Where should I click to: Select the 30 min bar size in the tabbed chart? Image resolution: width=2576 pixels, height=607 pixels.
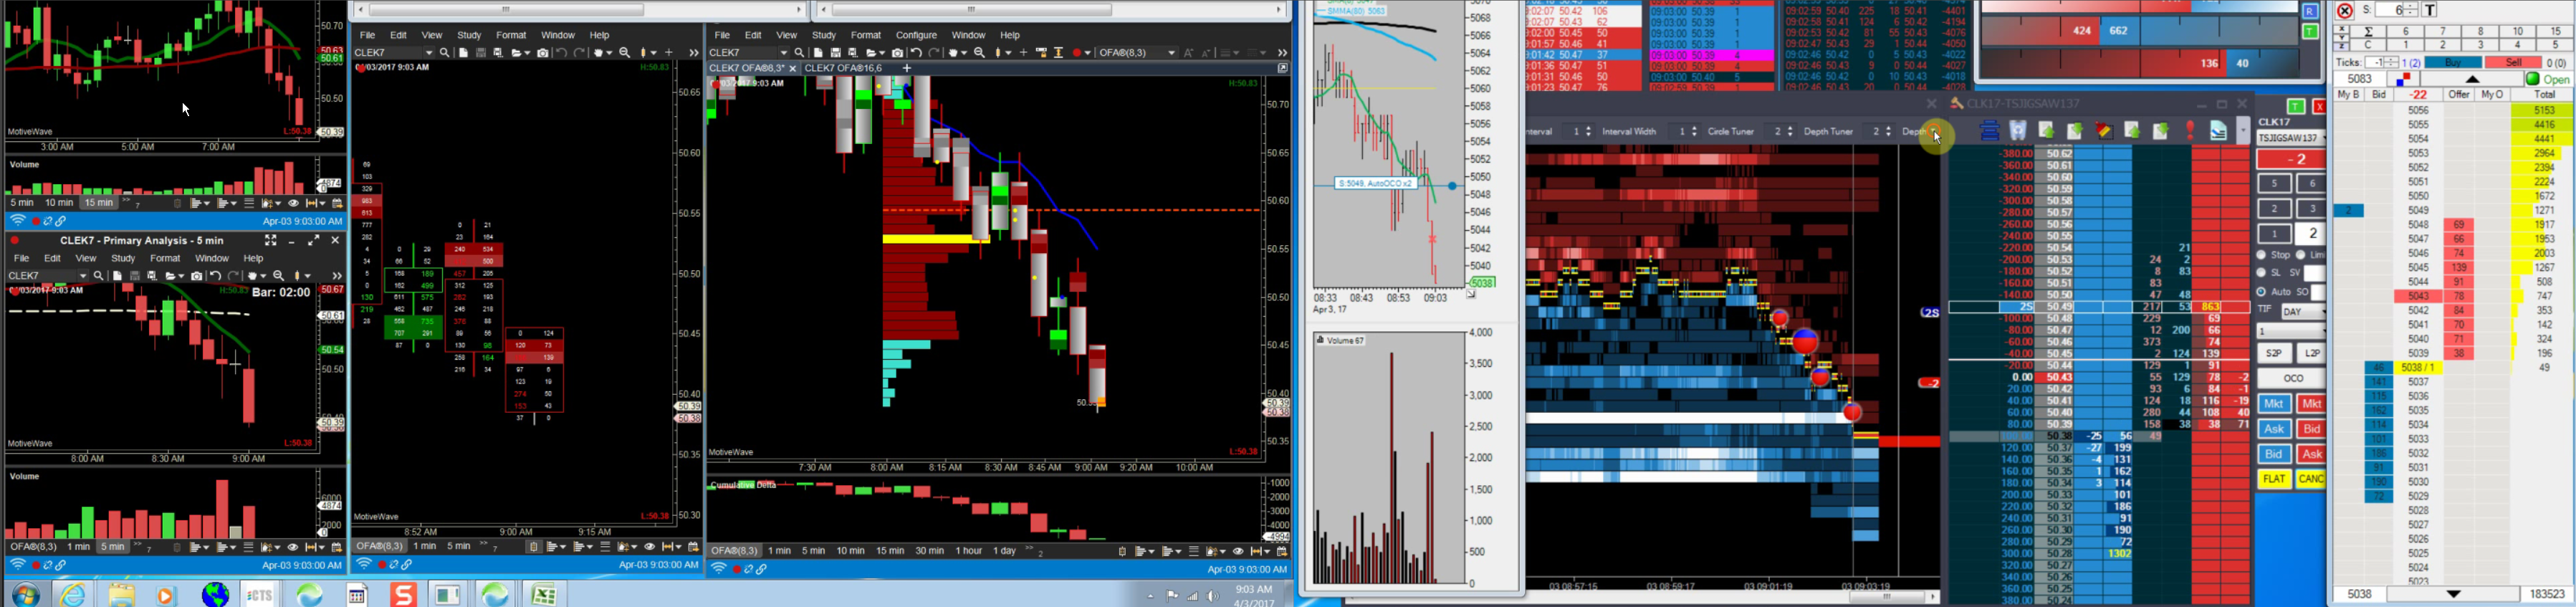click(x=929, y=551)
